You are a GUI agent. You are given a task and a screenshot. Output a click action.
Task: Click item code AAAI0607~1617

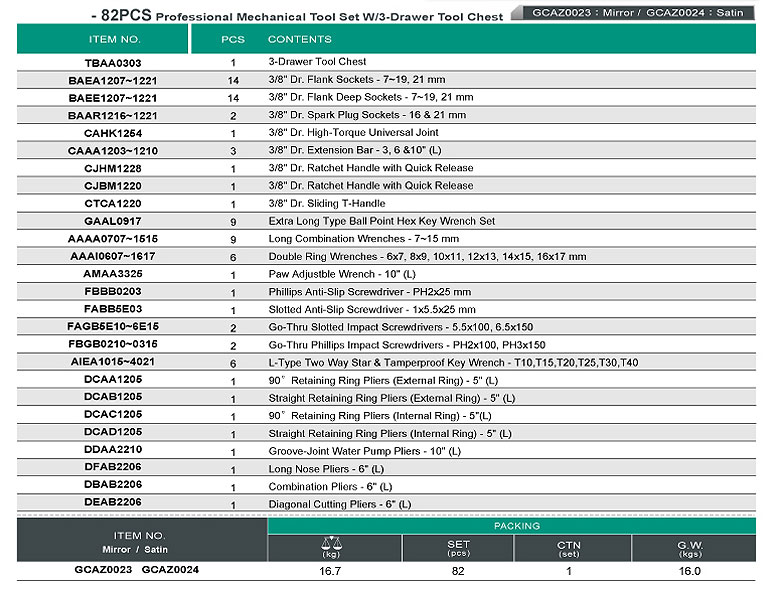point(113,256)
